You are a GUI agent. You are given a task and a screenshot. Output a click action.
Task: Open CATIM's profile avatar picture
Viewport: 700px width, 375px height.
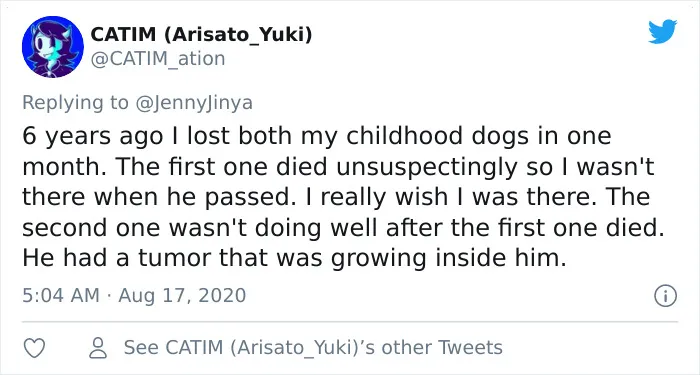(53, 47)
